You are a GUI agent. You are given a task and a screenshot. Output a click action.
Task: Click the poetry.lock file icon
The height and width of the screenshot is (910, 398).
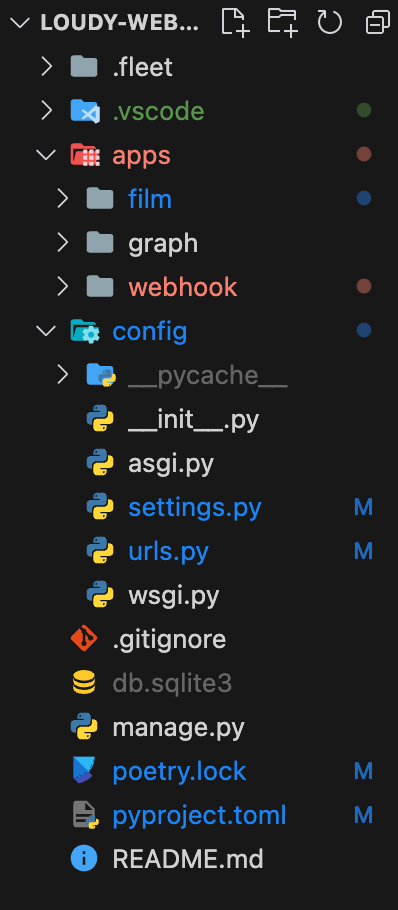click(x=84, y=771)
